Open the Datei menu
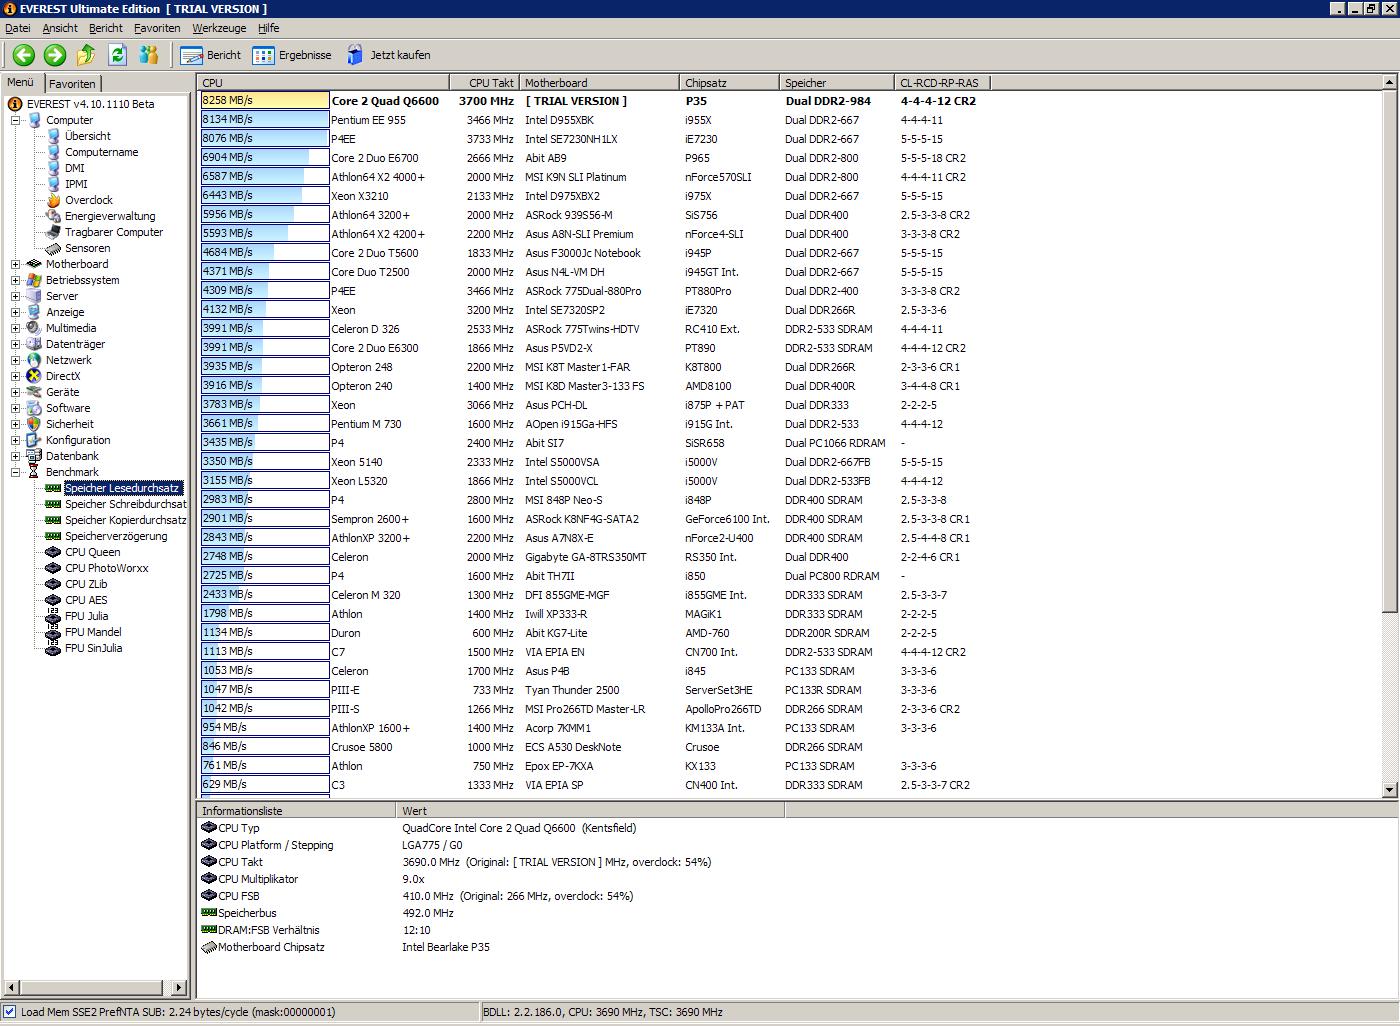The width and height of the screenshot is (1400, 1026). click(18, 28)
